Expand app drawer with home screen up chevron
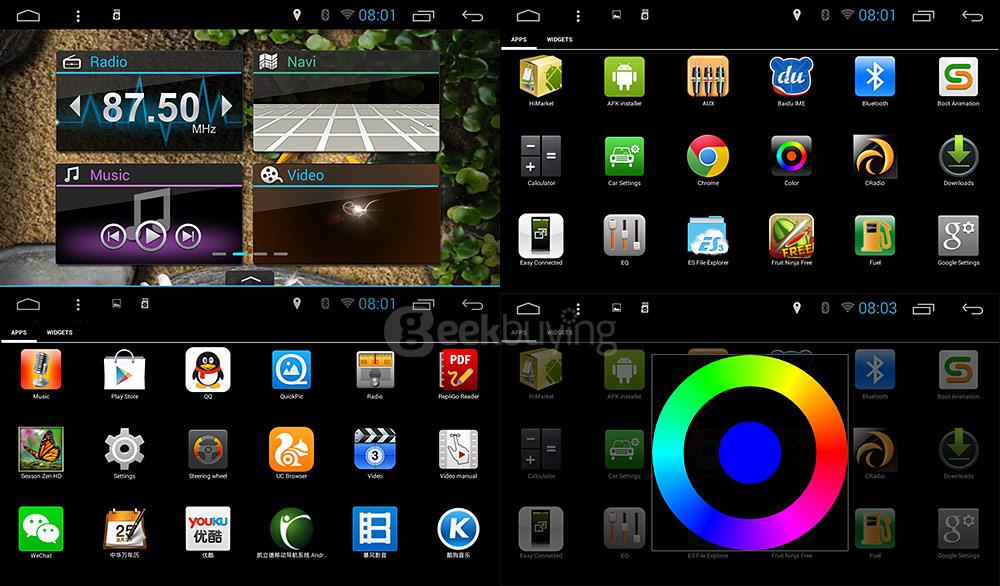Screen dimensions: 1000x586 [x=251, y=279]
